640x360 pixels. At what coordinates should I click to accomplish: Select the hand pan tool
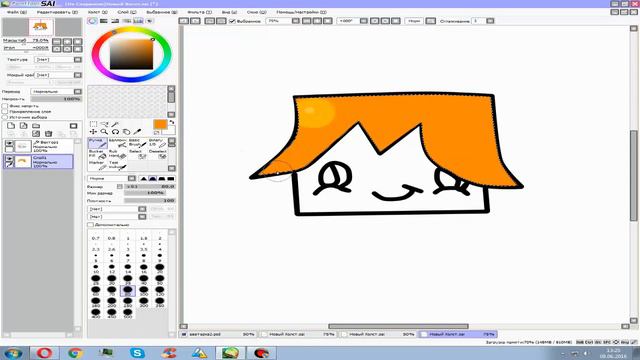127,132
